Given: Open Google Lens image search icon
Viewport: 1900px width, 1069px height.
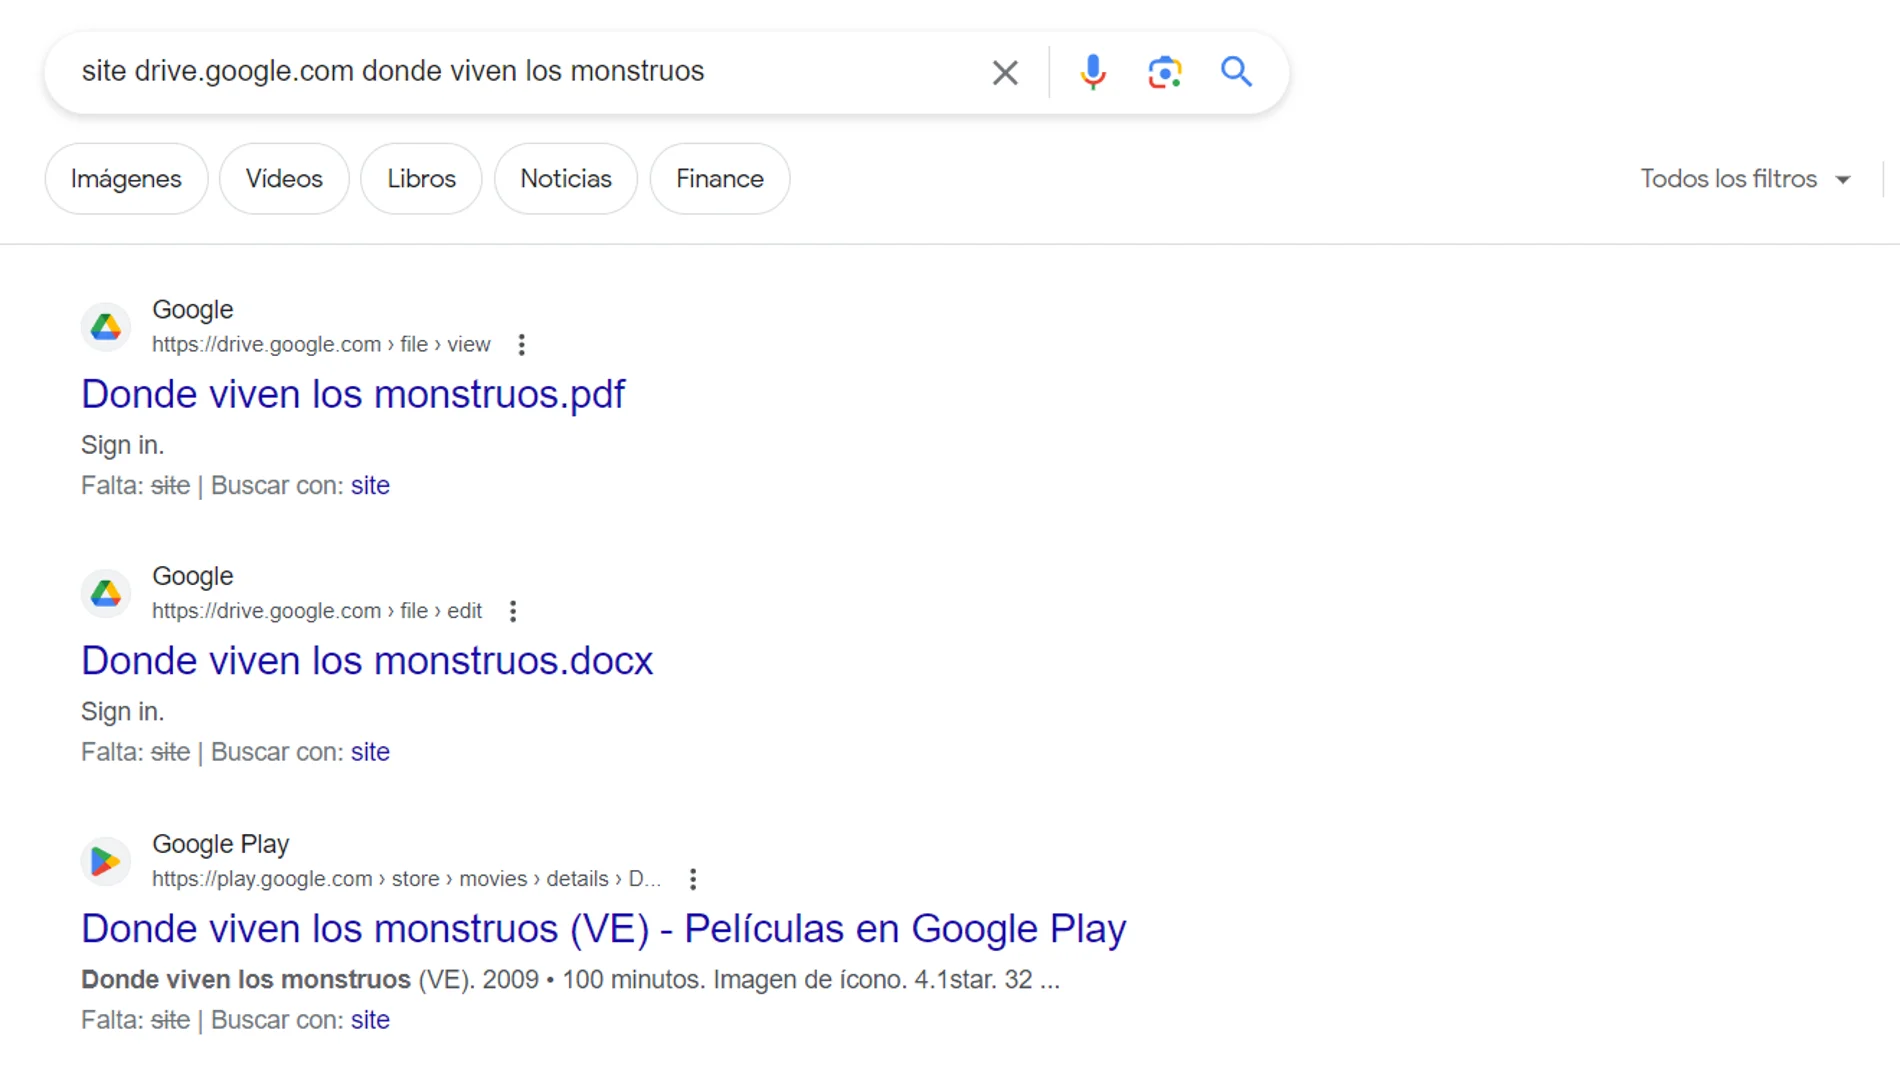Looking at the screenshot, I should (x=1164, y=72).
